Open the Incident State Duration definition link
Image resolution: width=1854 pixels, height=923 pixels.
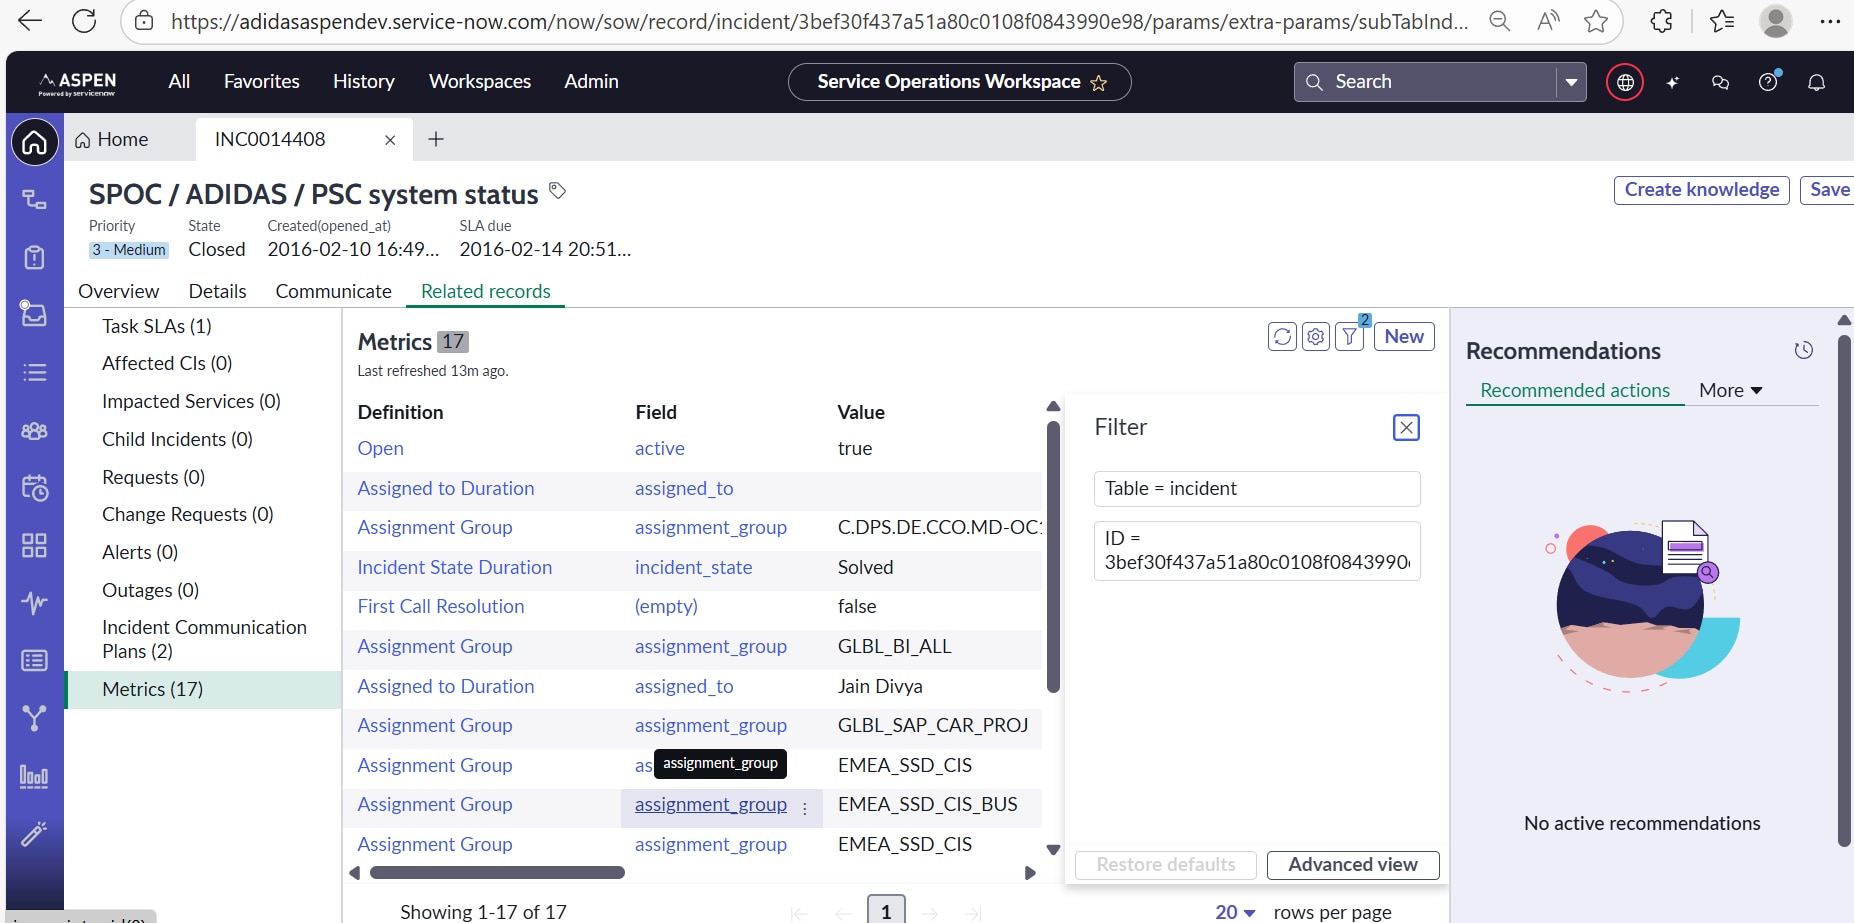tap(454, 567)
